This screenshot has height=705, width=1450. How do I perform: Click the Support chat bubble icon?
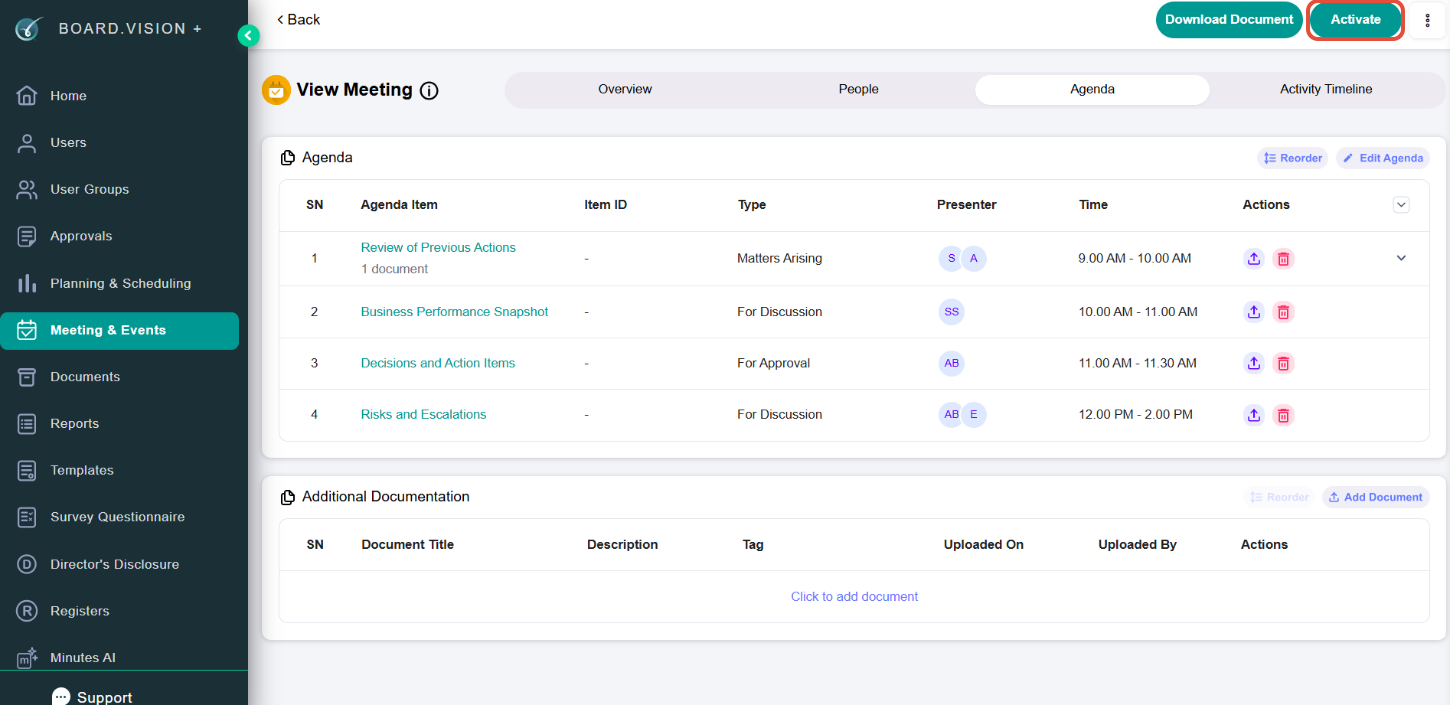coord(61,696)
